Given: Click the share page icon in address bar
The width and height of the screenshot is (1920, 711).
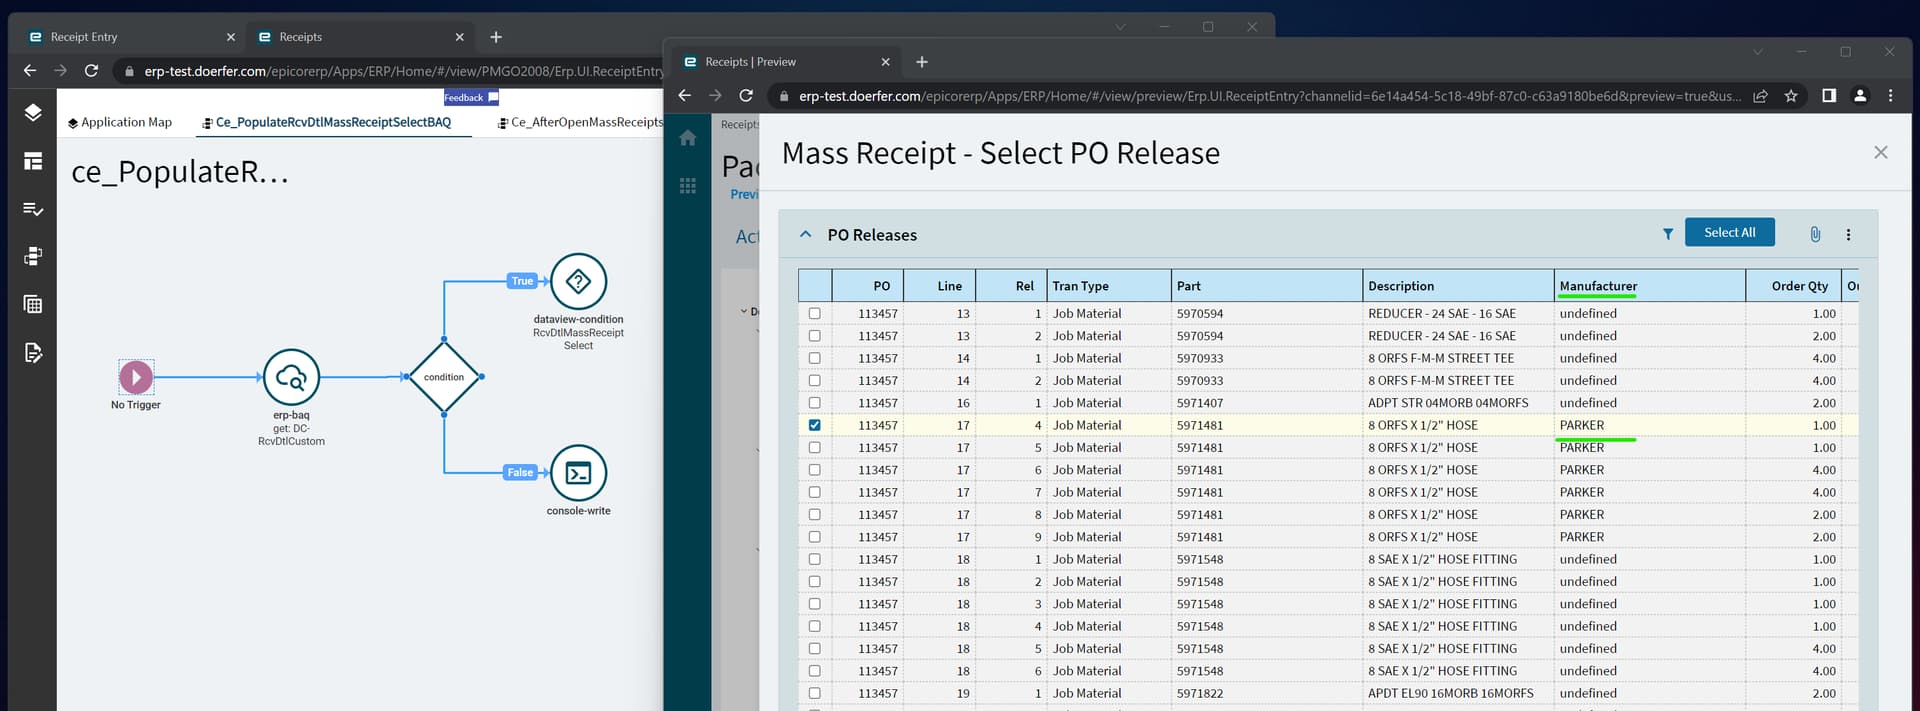Looking at the screenshot, I should (1761, 96).
